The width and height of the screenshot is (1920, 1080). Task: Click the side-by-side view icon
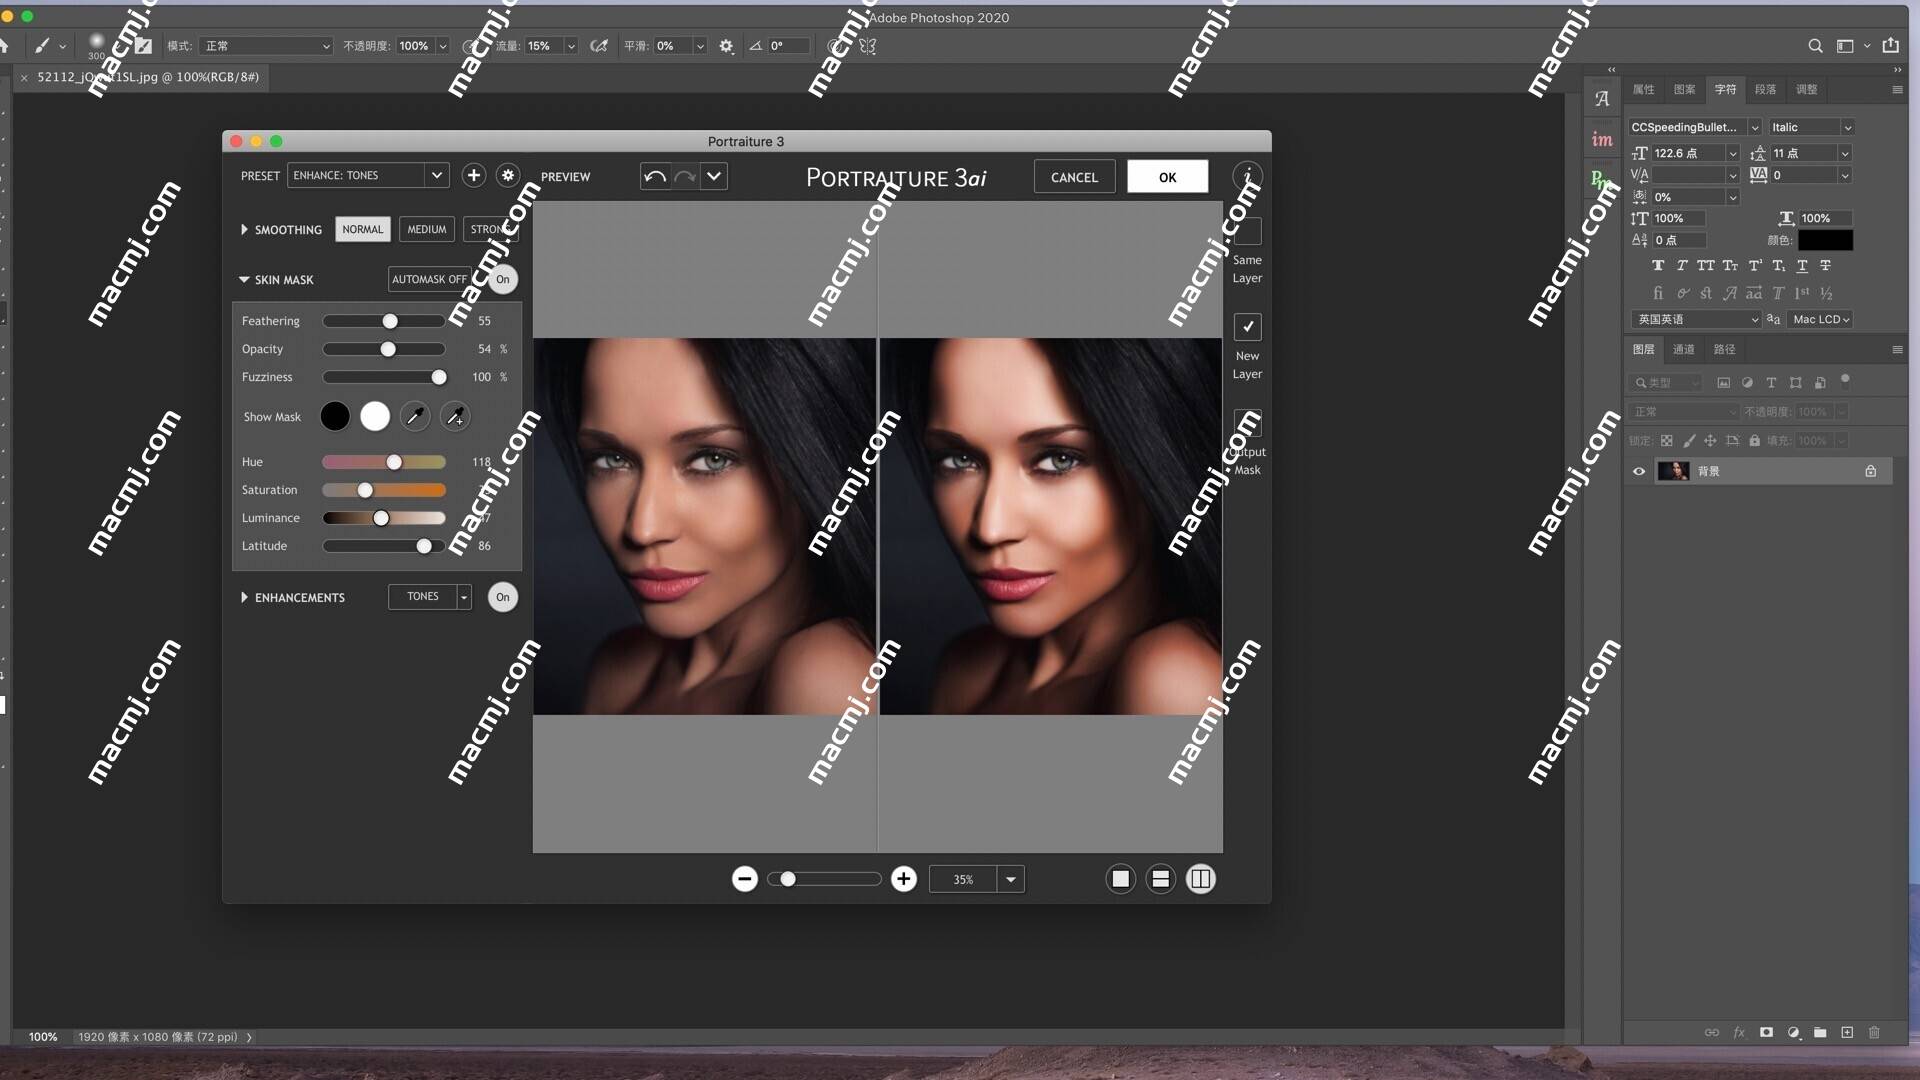point(1201,878)
